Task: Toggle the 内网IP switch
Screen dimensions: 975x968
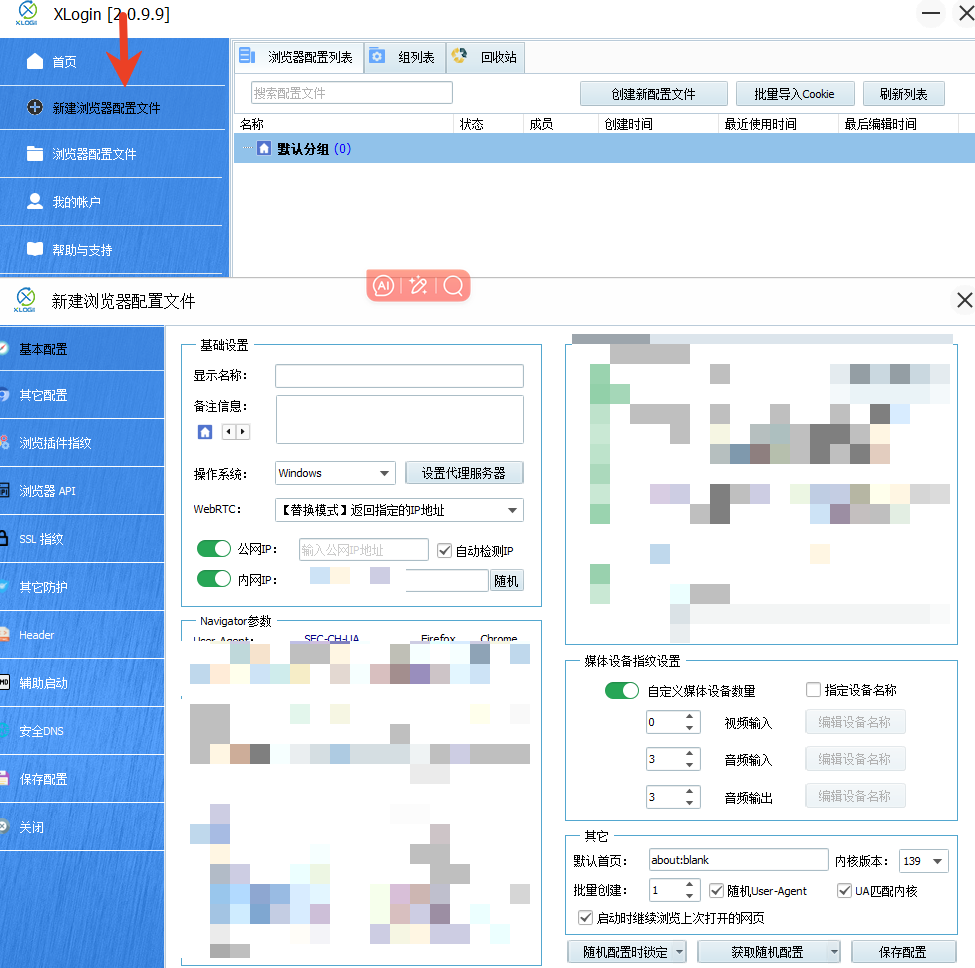Action: click(213, 579)
